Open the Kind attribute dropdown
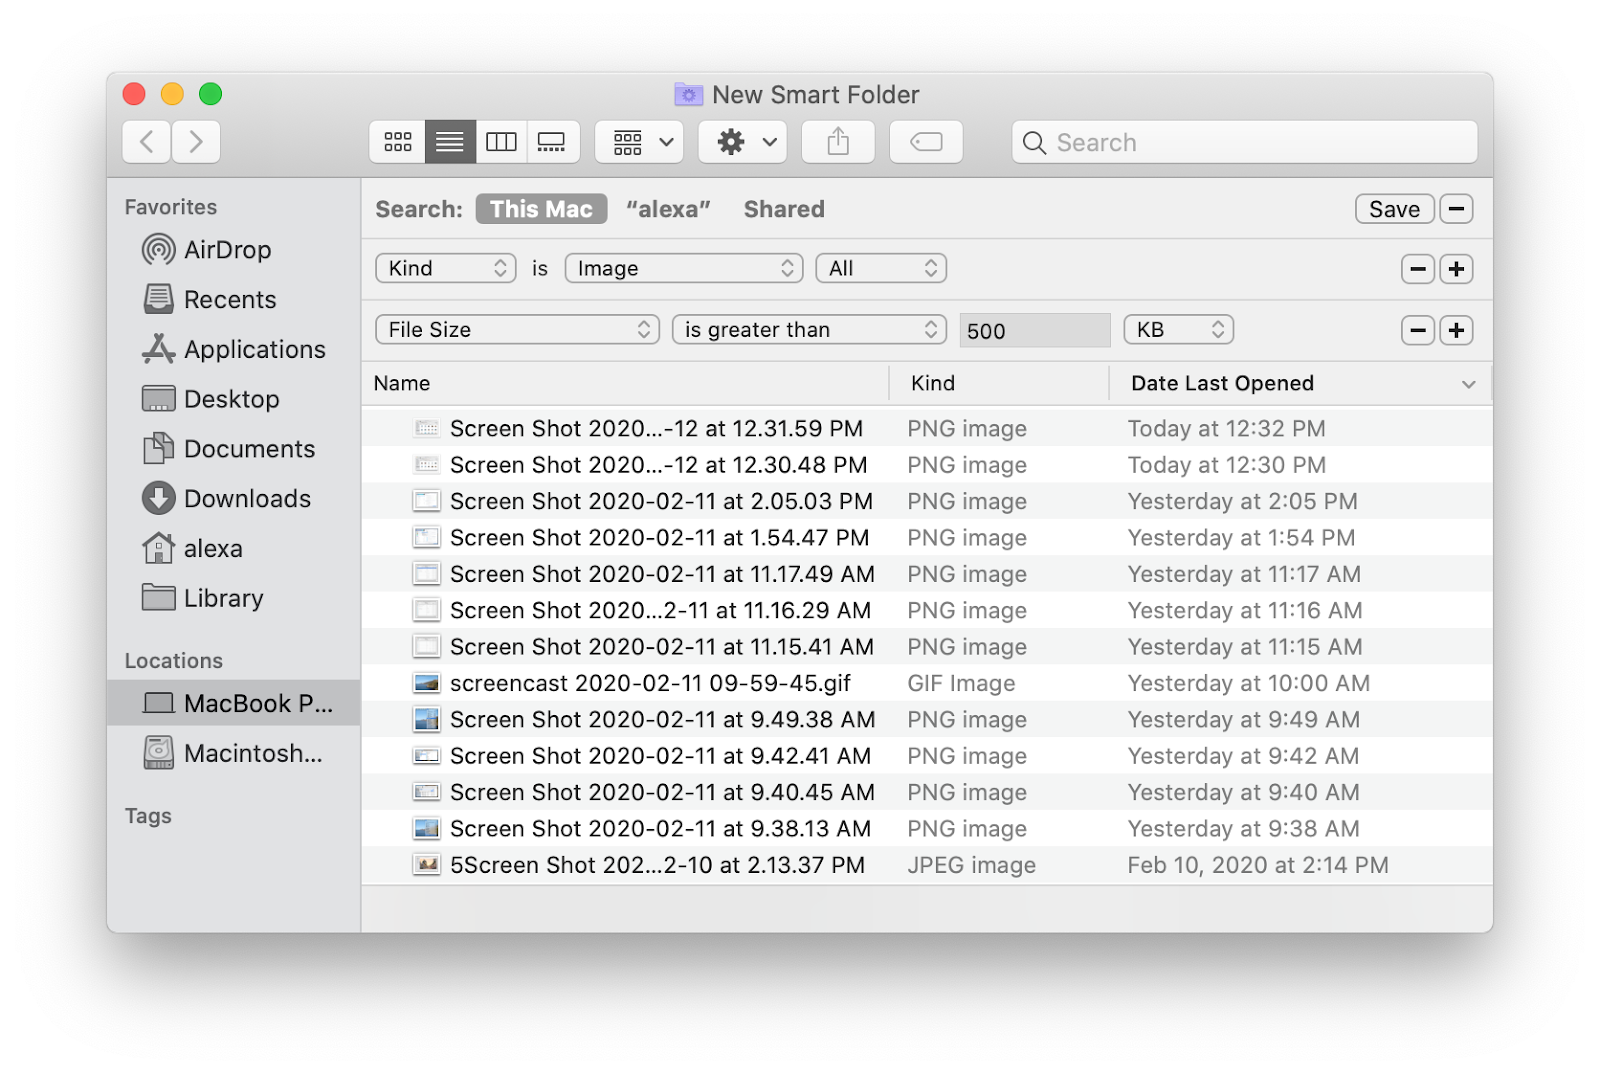Screen dimensions: 1600x1074 point(446,268)
